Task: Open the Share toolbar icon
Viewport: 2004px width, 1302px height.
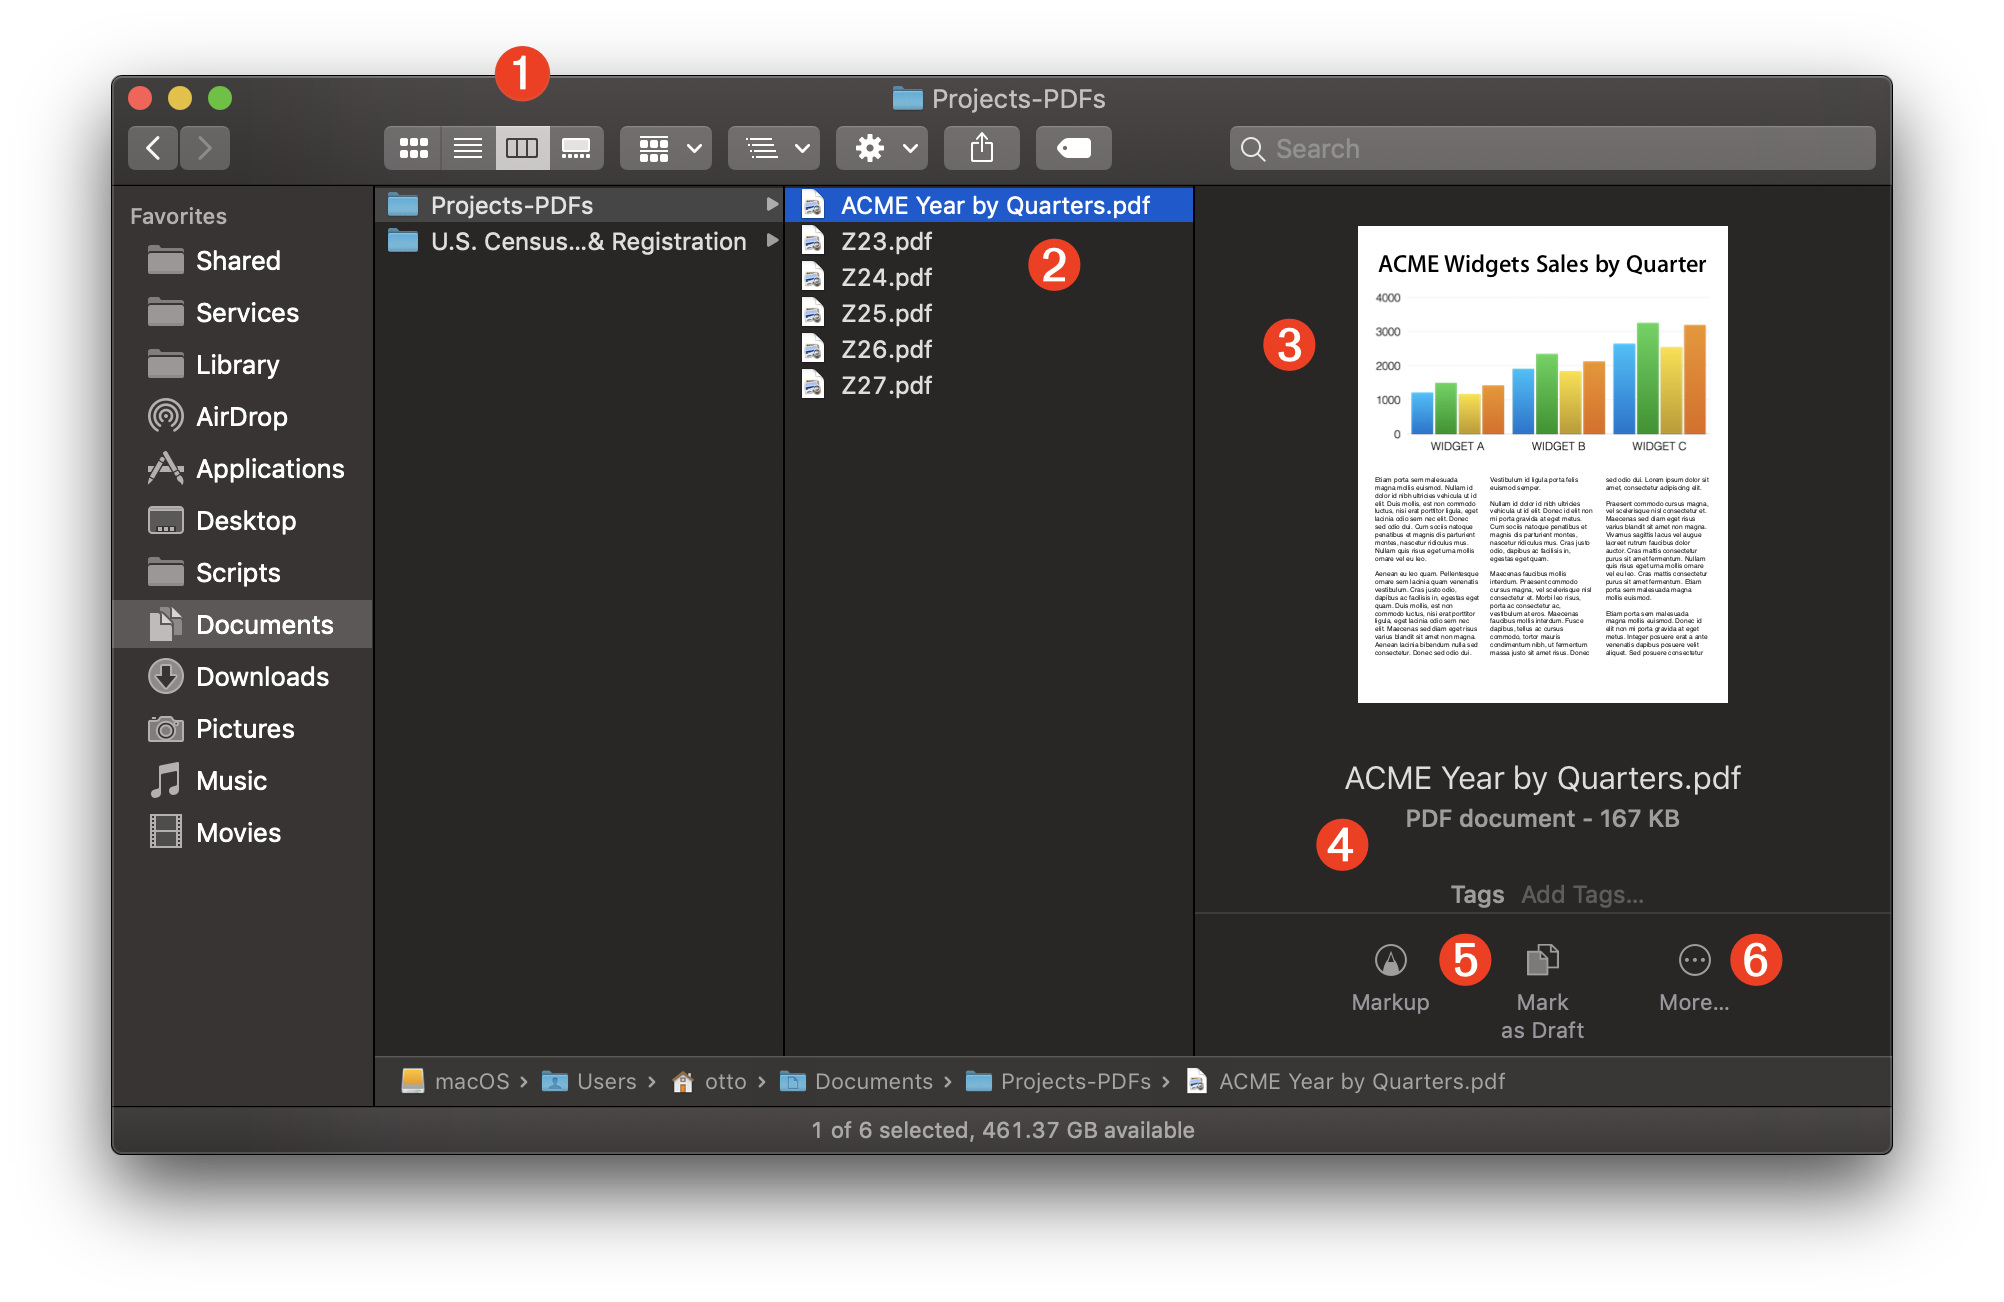Action: [981, 147]
